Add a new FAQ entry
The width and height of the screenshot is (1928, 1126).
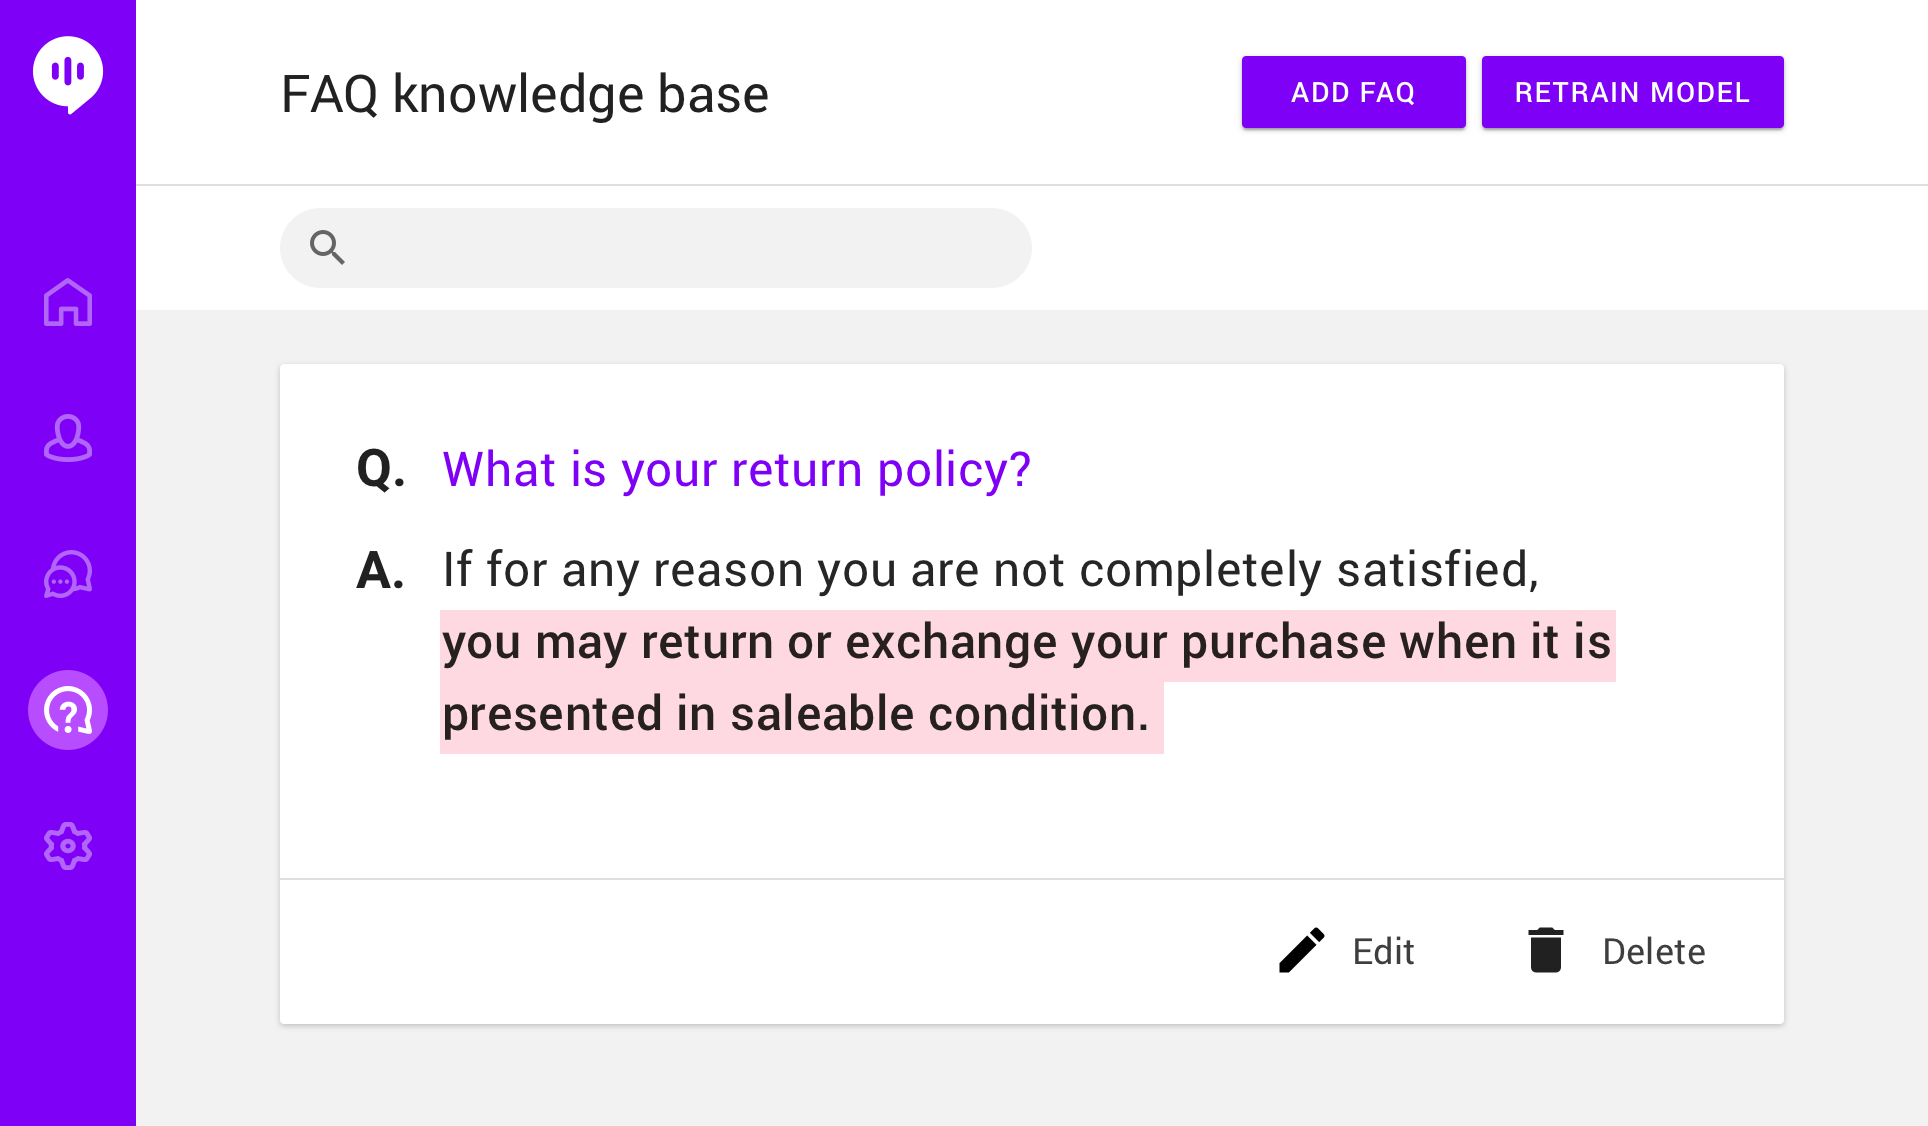(1353, 92)
